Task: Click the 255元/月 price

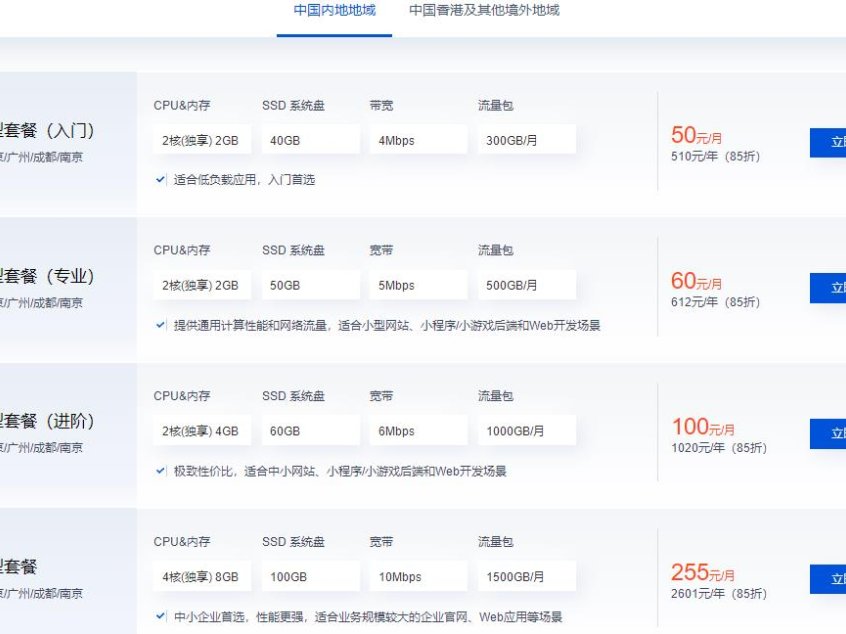Action: (x=703, y=572)
